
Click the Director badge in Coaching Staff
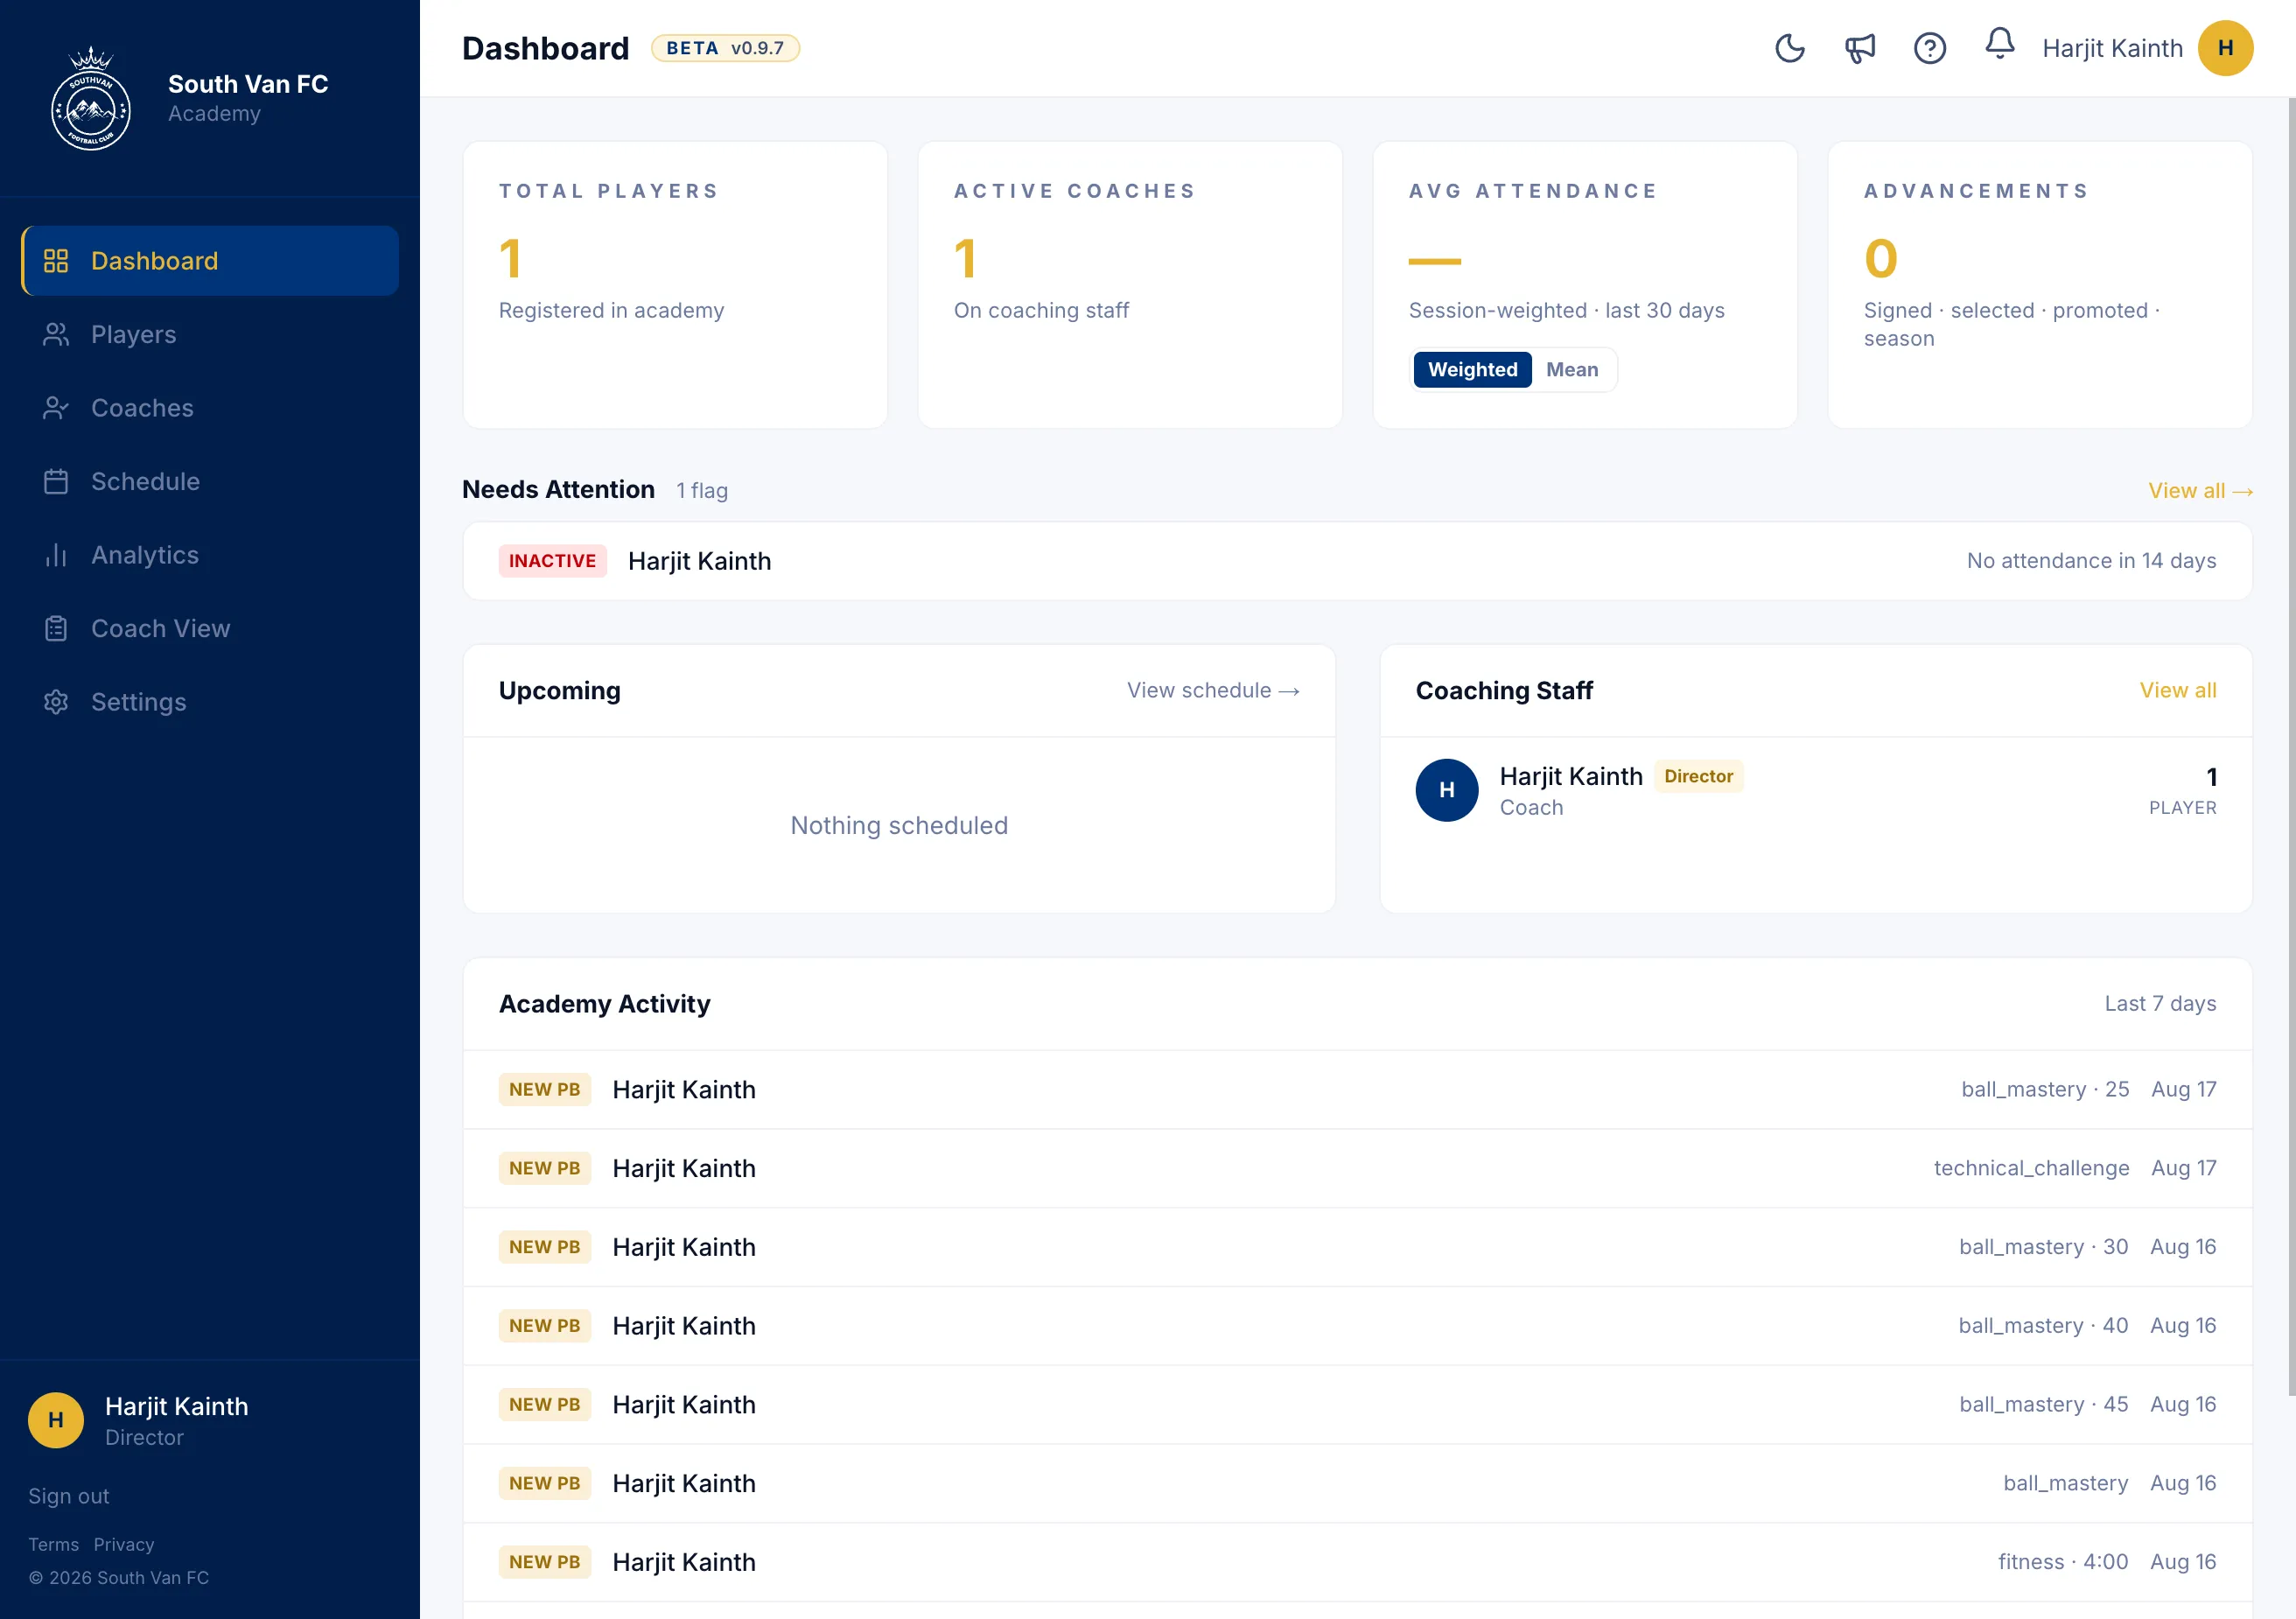coord(1698,776)
